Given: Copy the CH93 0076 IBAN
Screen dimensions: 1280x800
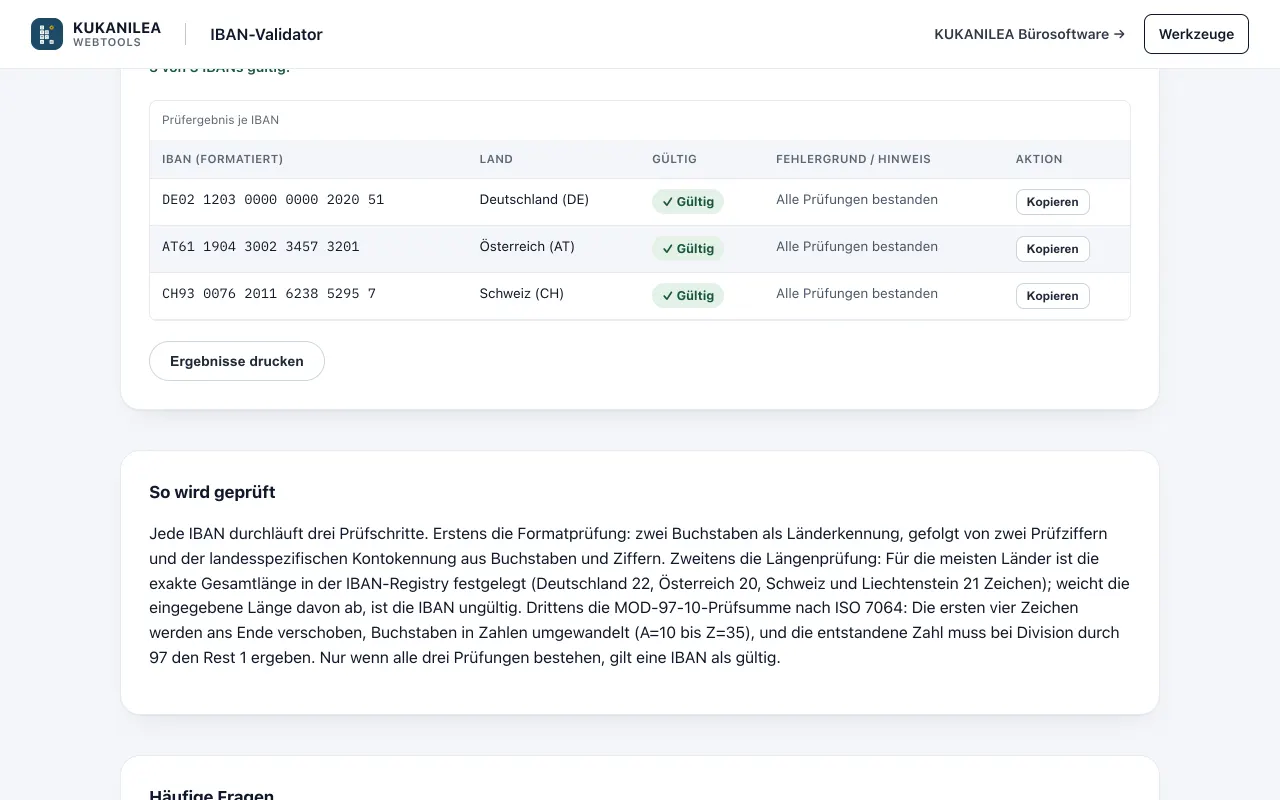Looking at the screenshot, I should (x=1052, y=296).
